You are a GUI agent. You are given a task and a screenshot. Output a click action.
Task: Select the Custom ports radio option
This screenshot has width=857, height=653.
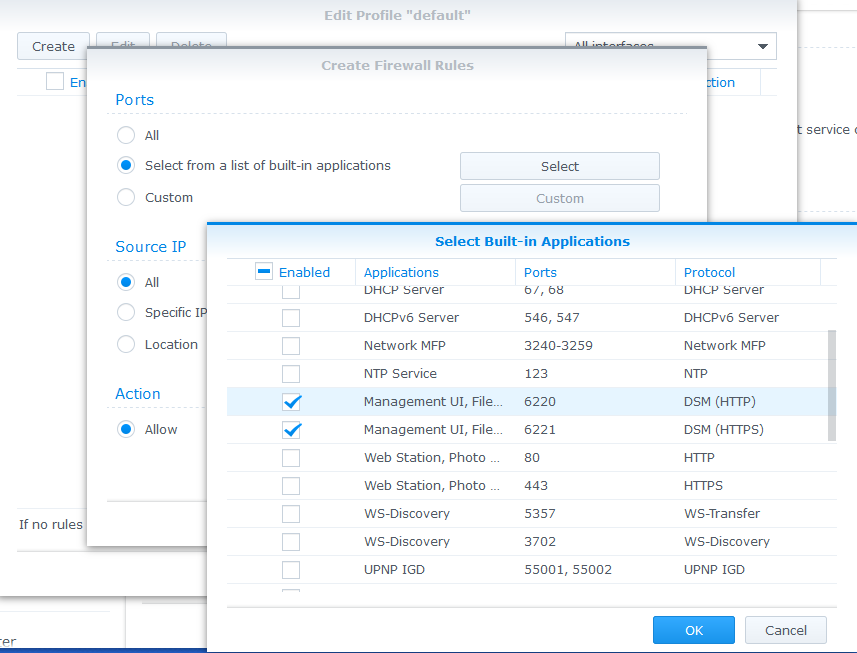click(126, 197)
